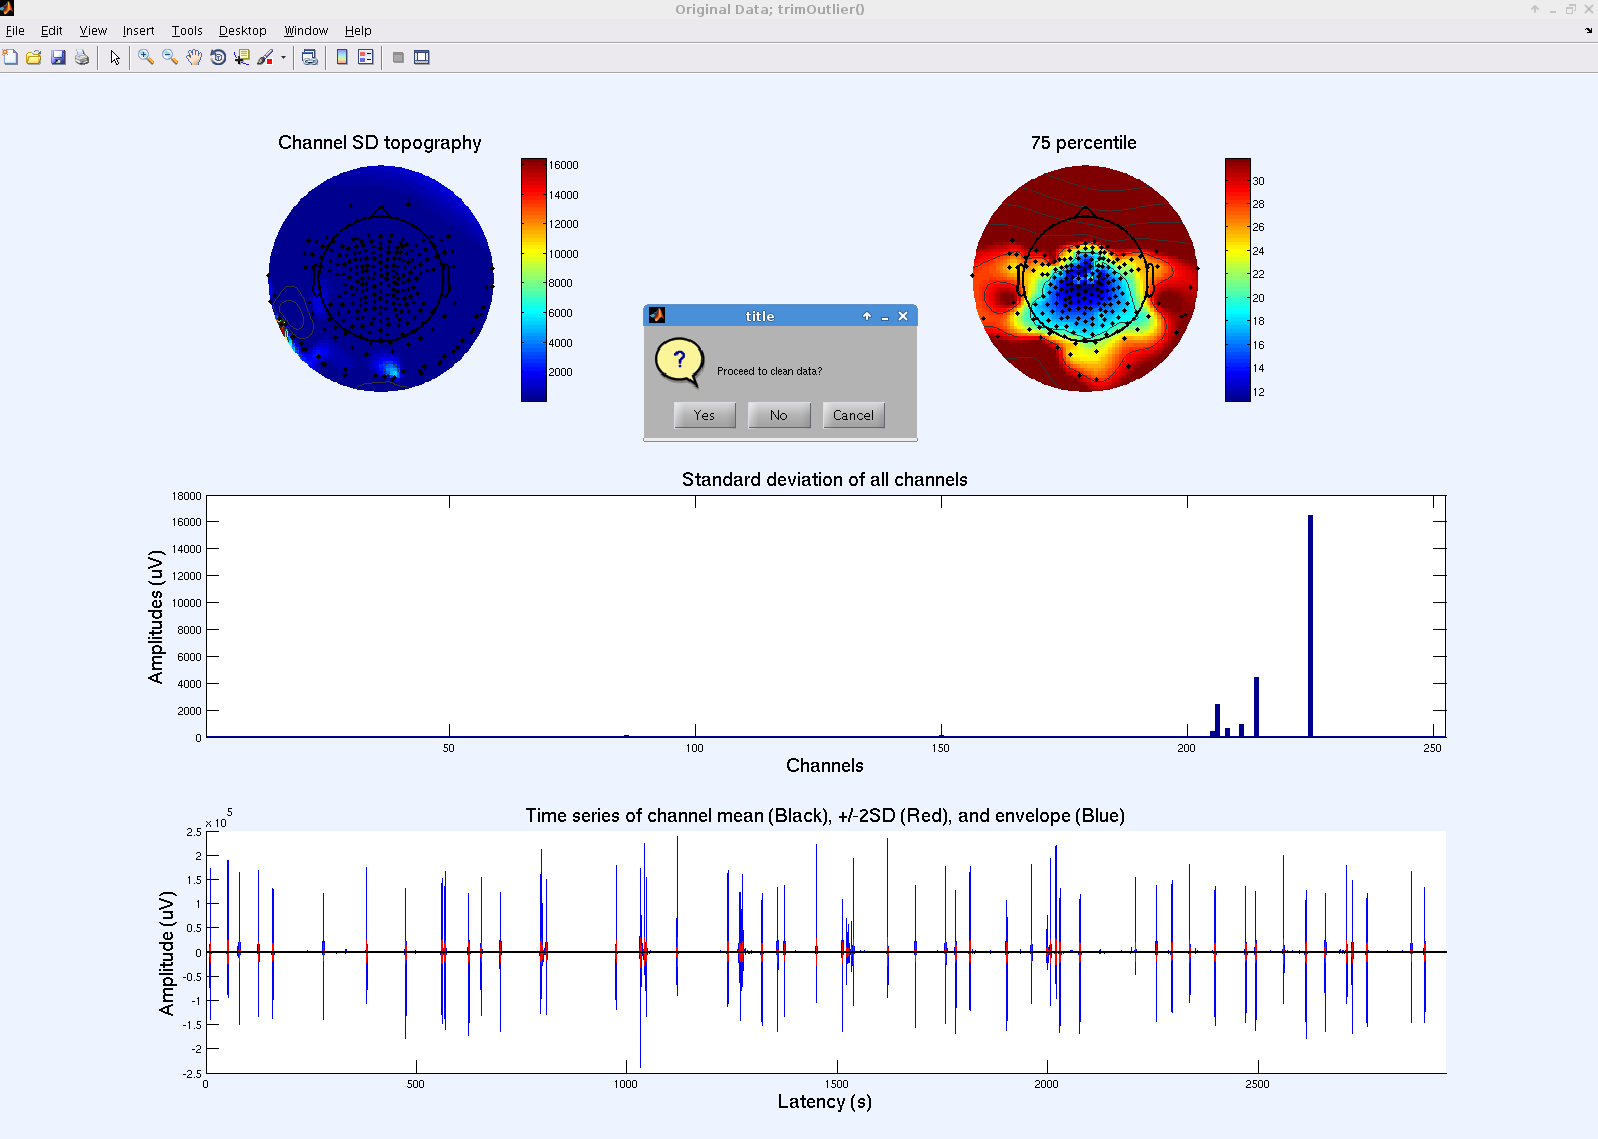Click the tallest bar in standard deviation chart
The width and height of the screenshot is (1598, 1139).
1310,625
